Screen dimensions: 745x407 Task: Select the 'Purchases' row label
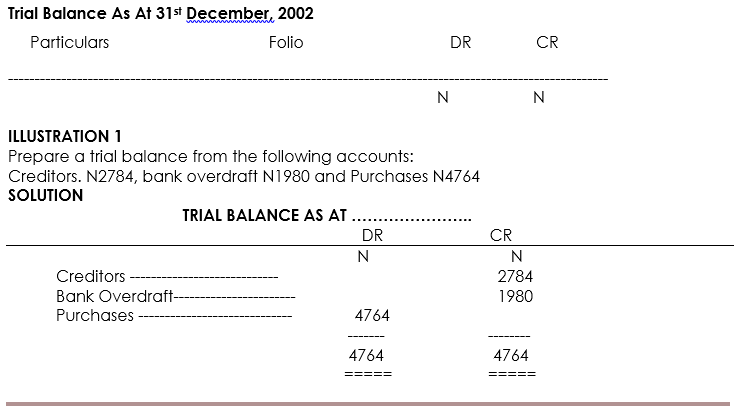click(95, 316)
